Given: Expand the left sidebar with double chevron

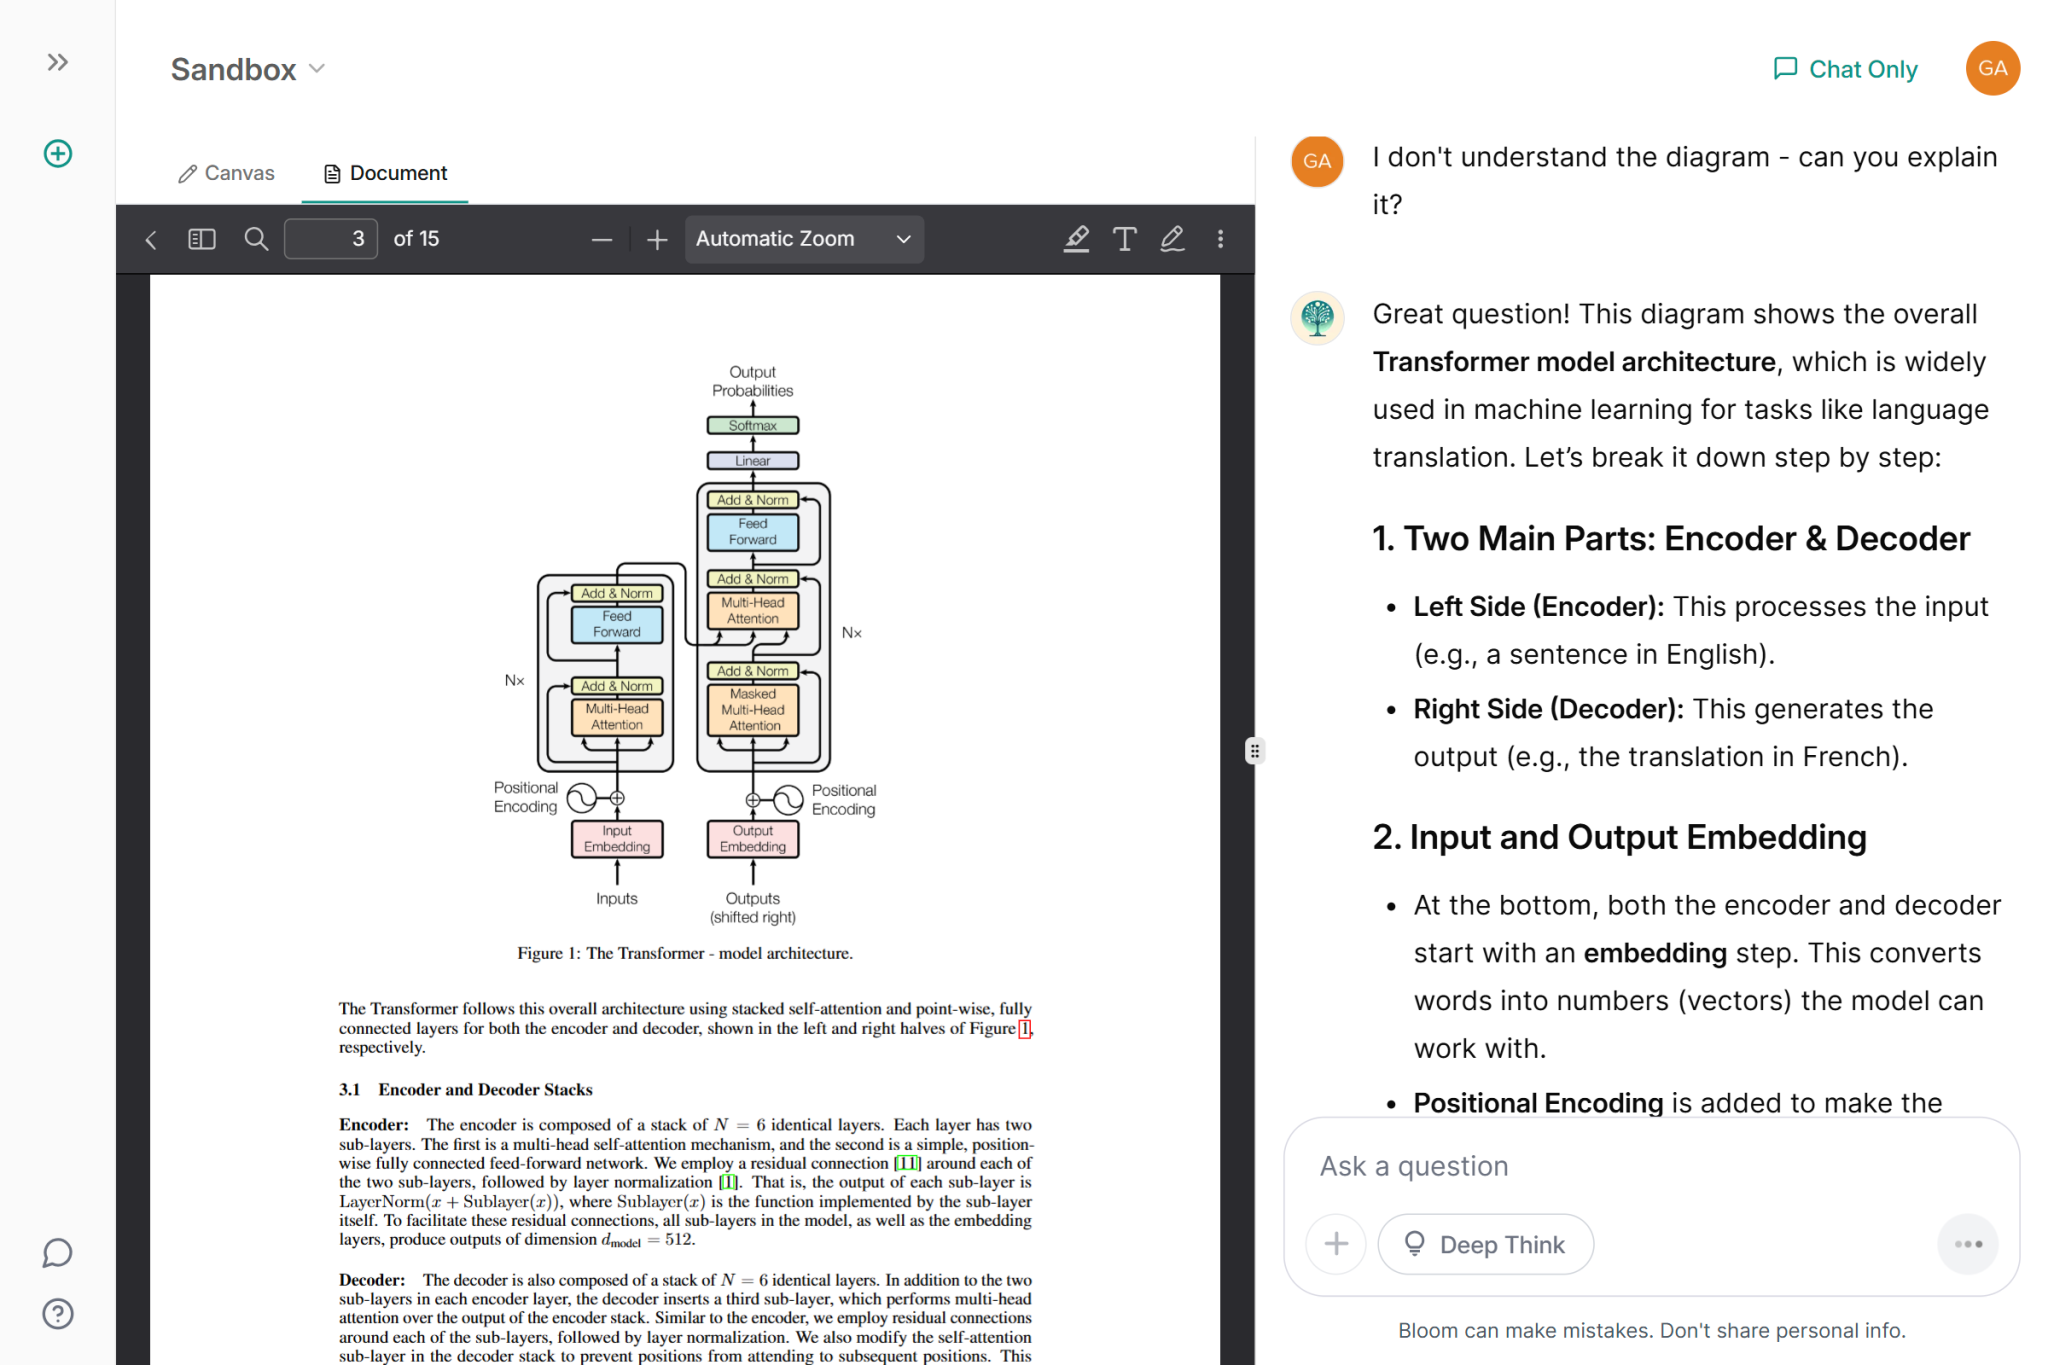Looking at the screenshot, I should click(x=57, y=62).
